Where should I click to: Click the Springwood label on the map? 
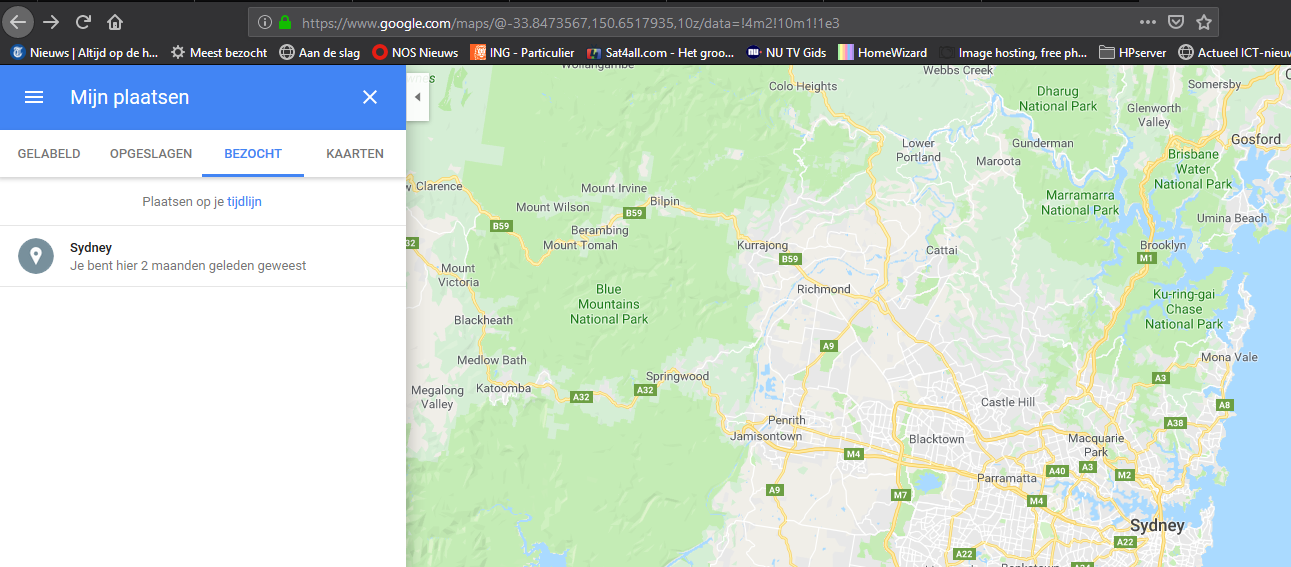[x=677, y=377]
